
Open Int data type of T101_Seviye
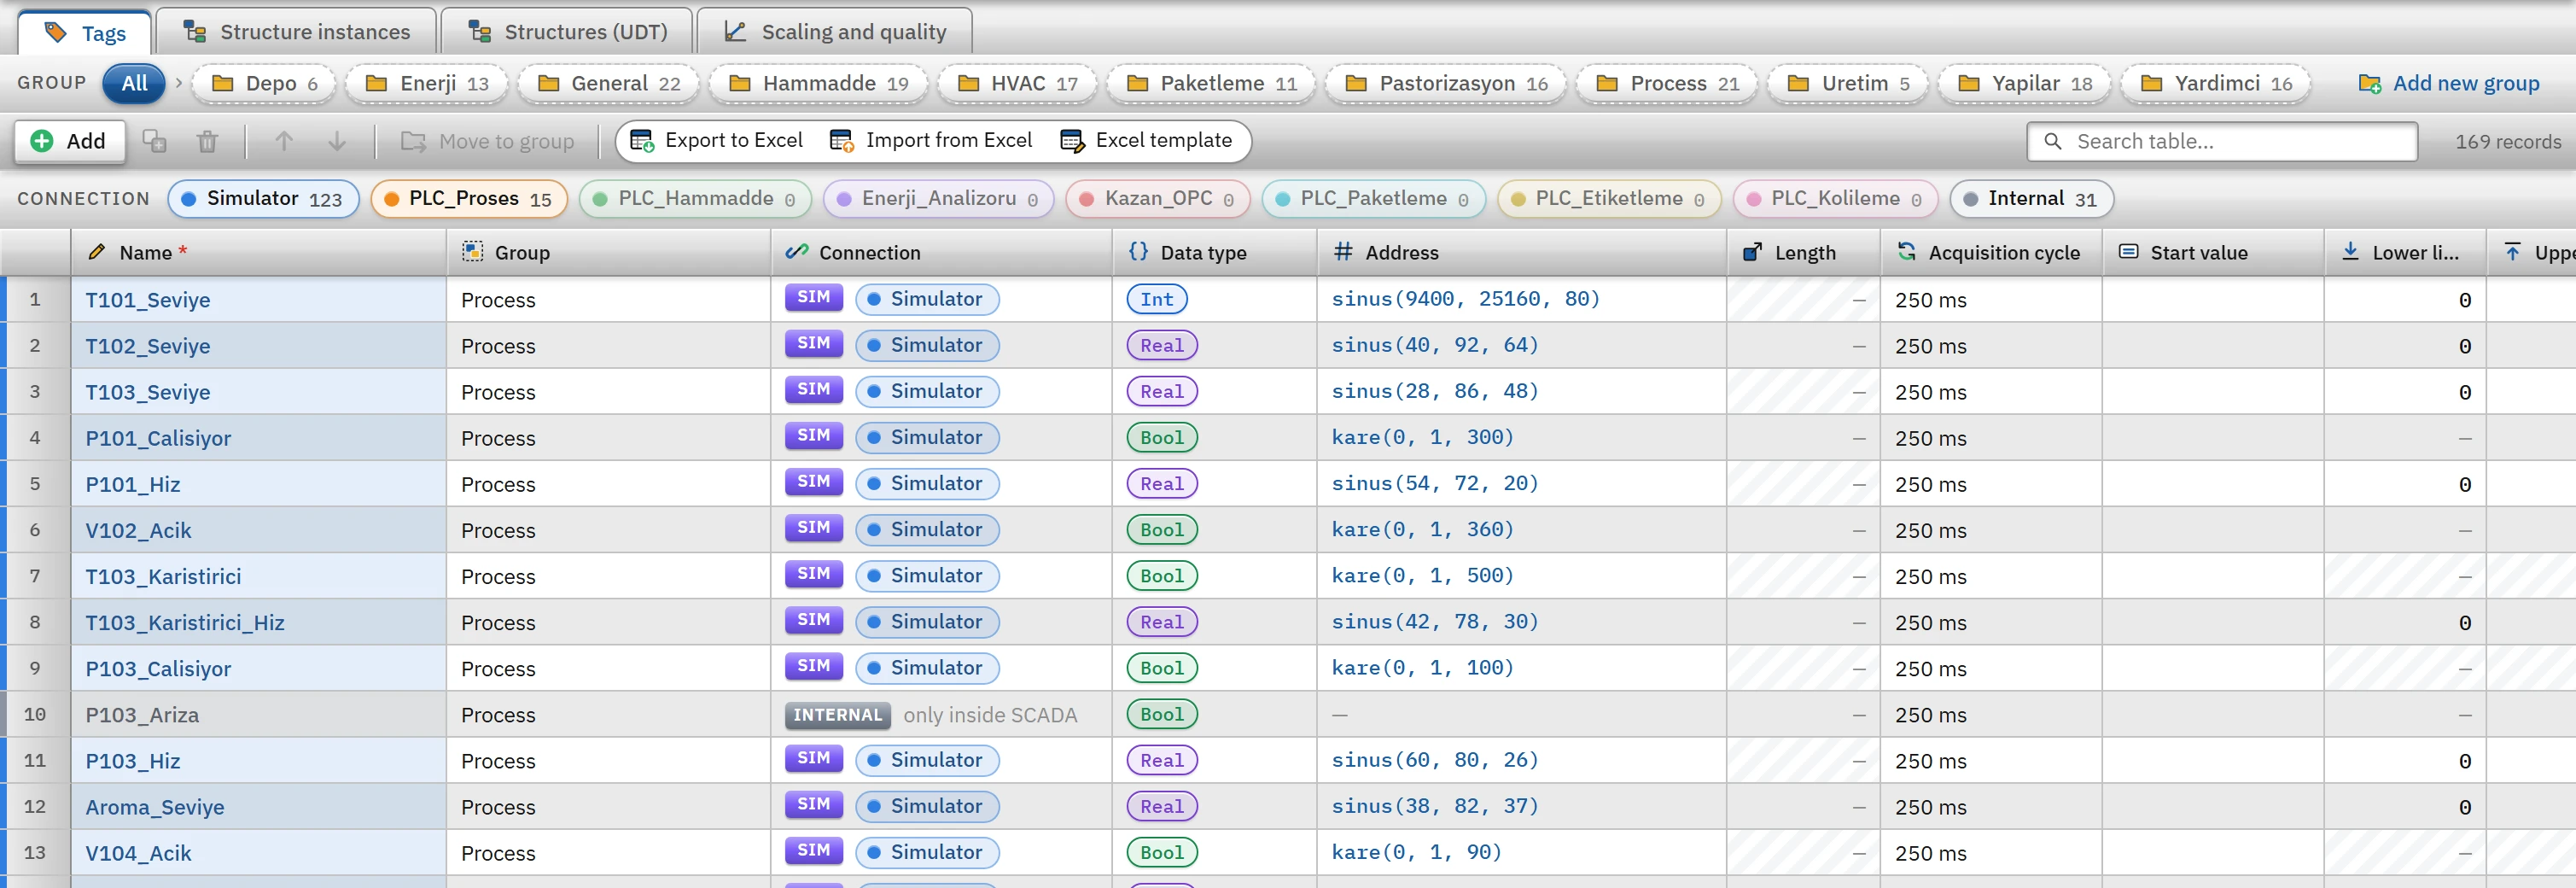pyautogui.click(x=1156, y=299)
